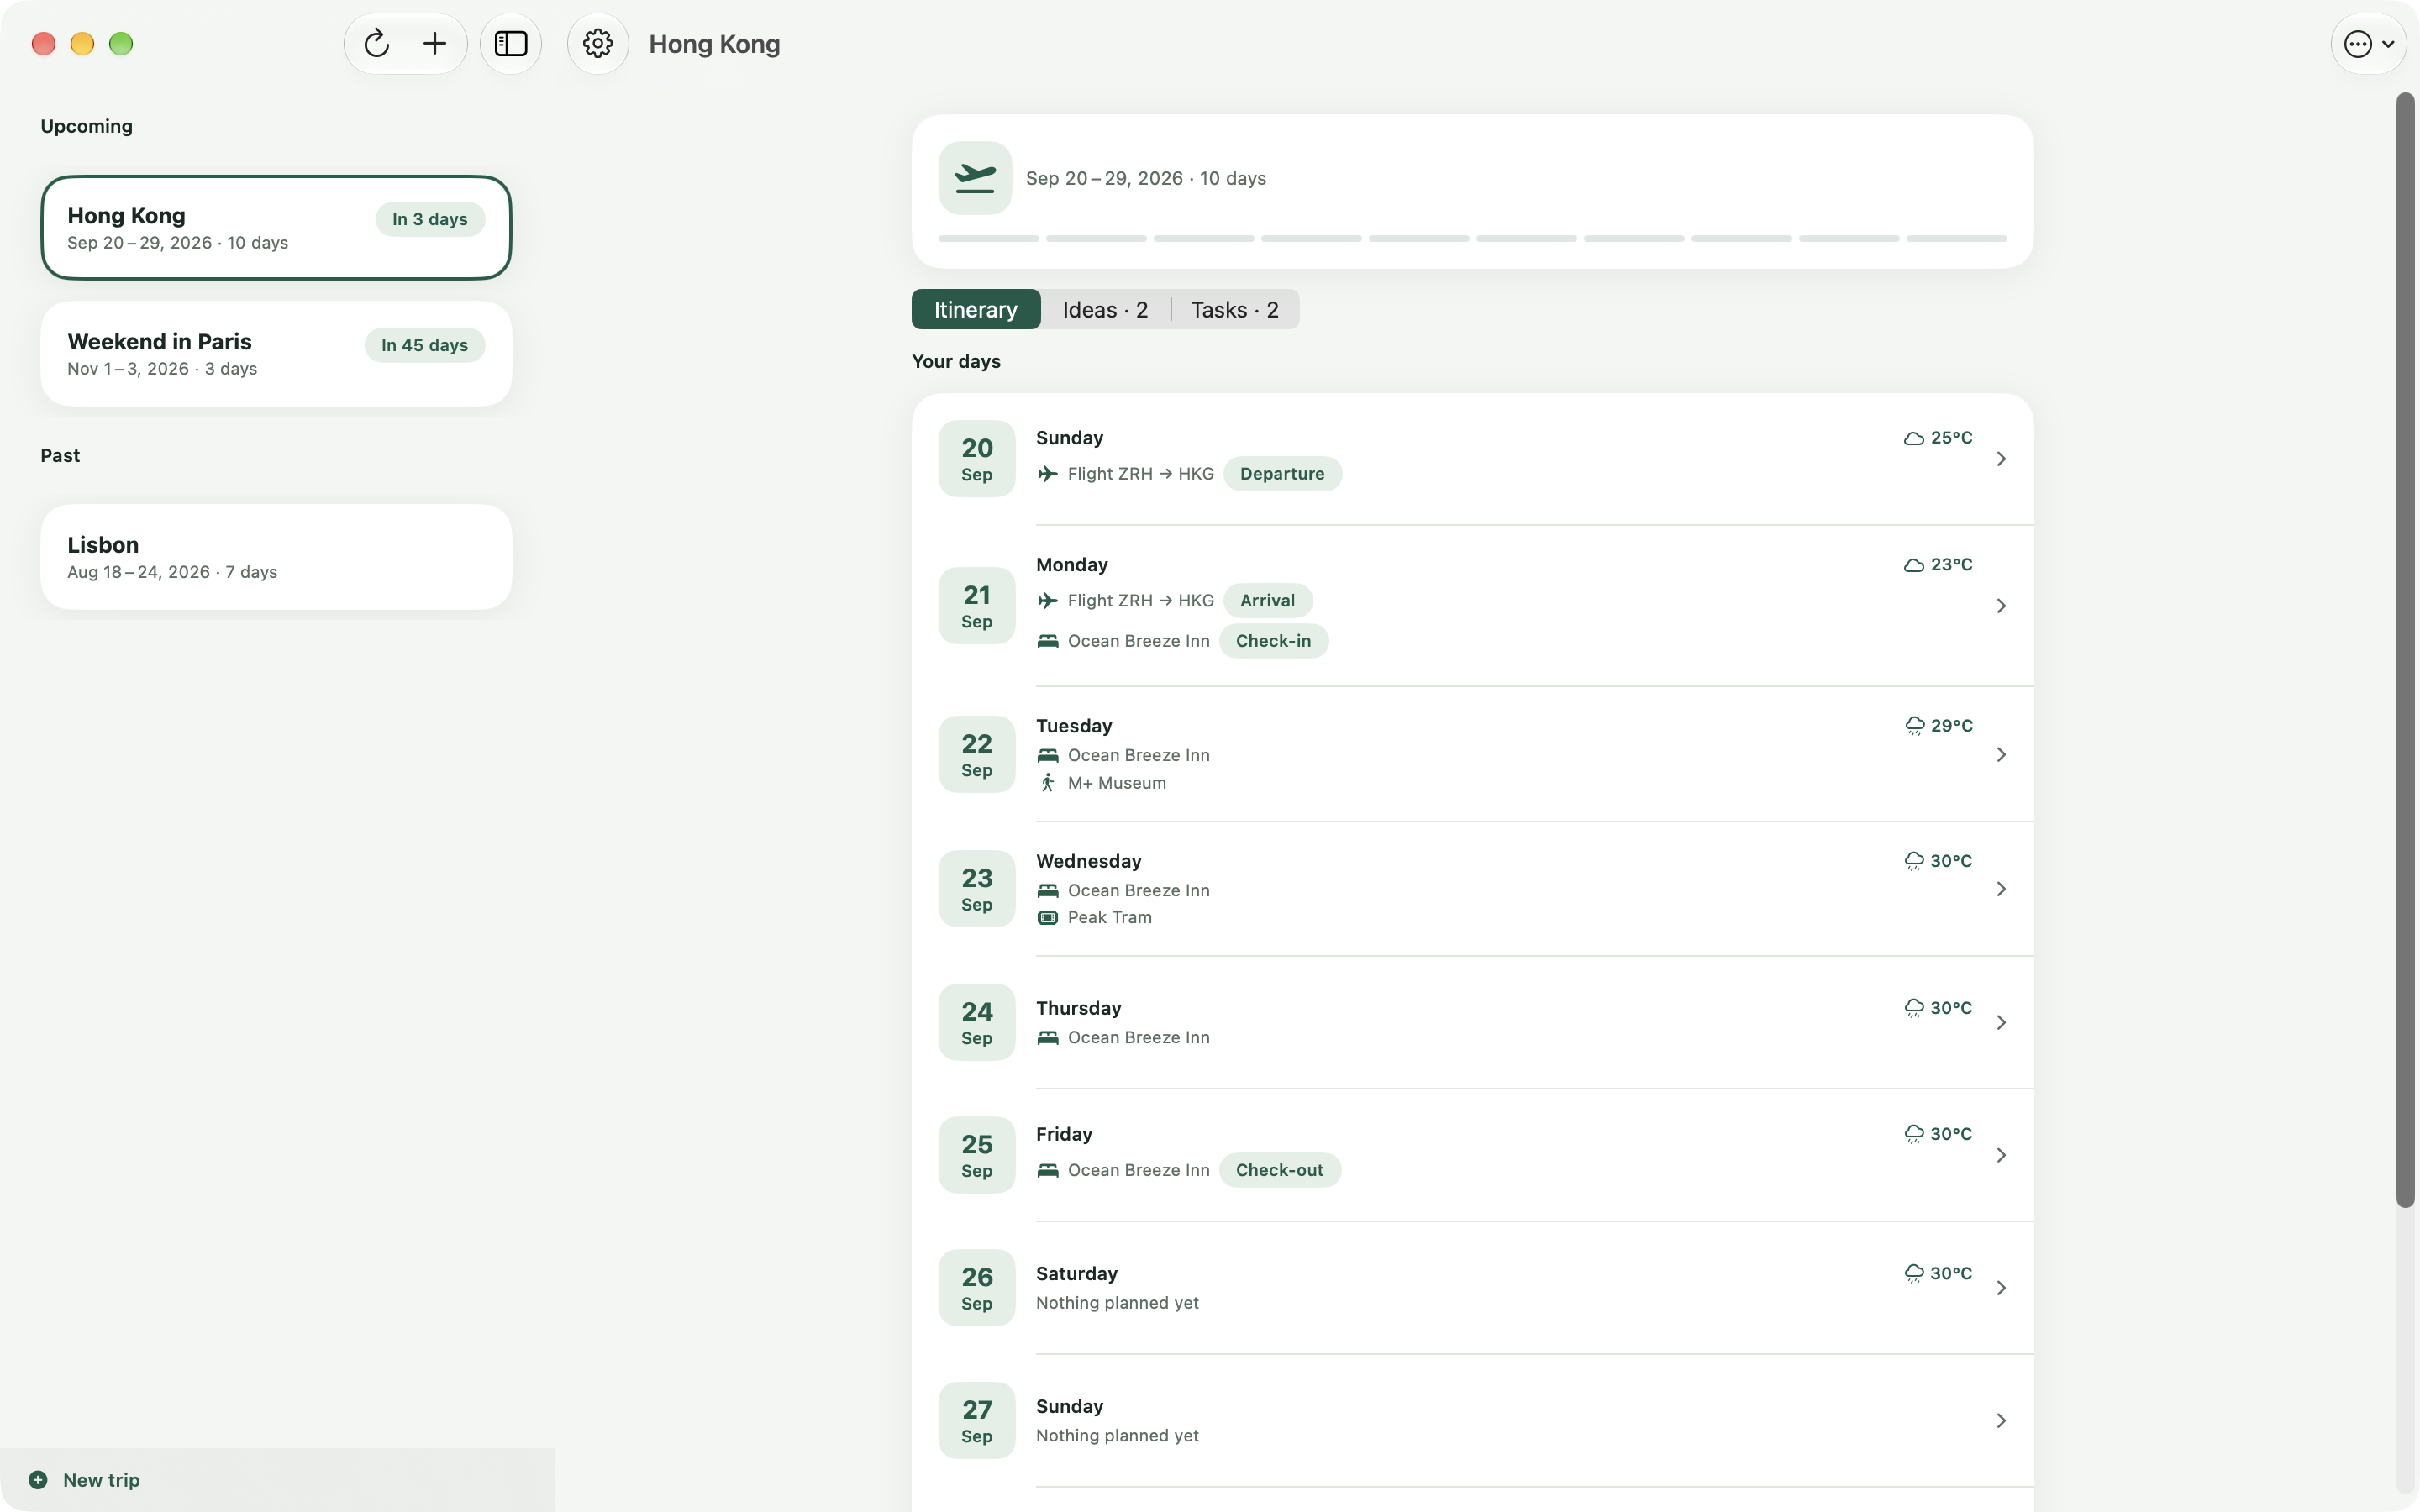The image size is (2420, 1512).
Task: Click the refresh icon in toolbar
Action: point(376,44)
